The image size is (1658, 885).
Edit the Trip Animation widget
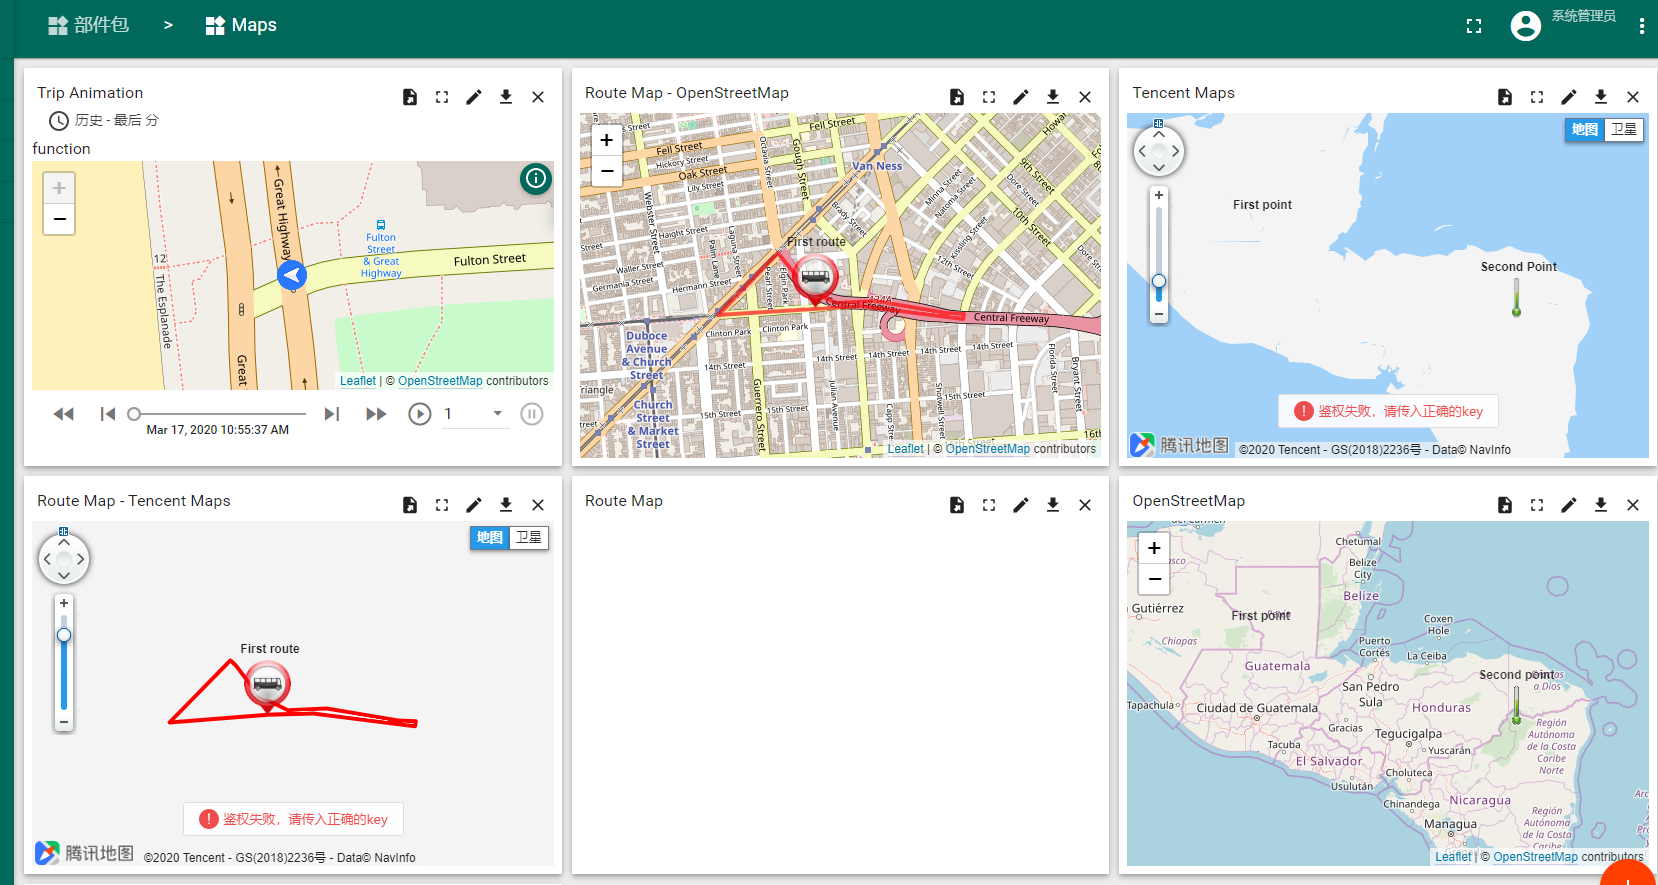[x=474, y=97]
